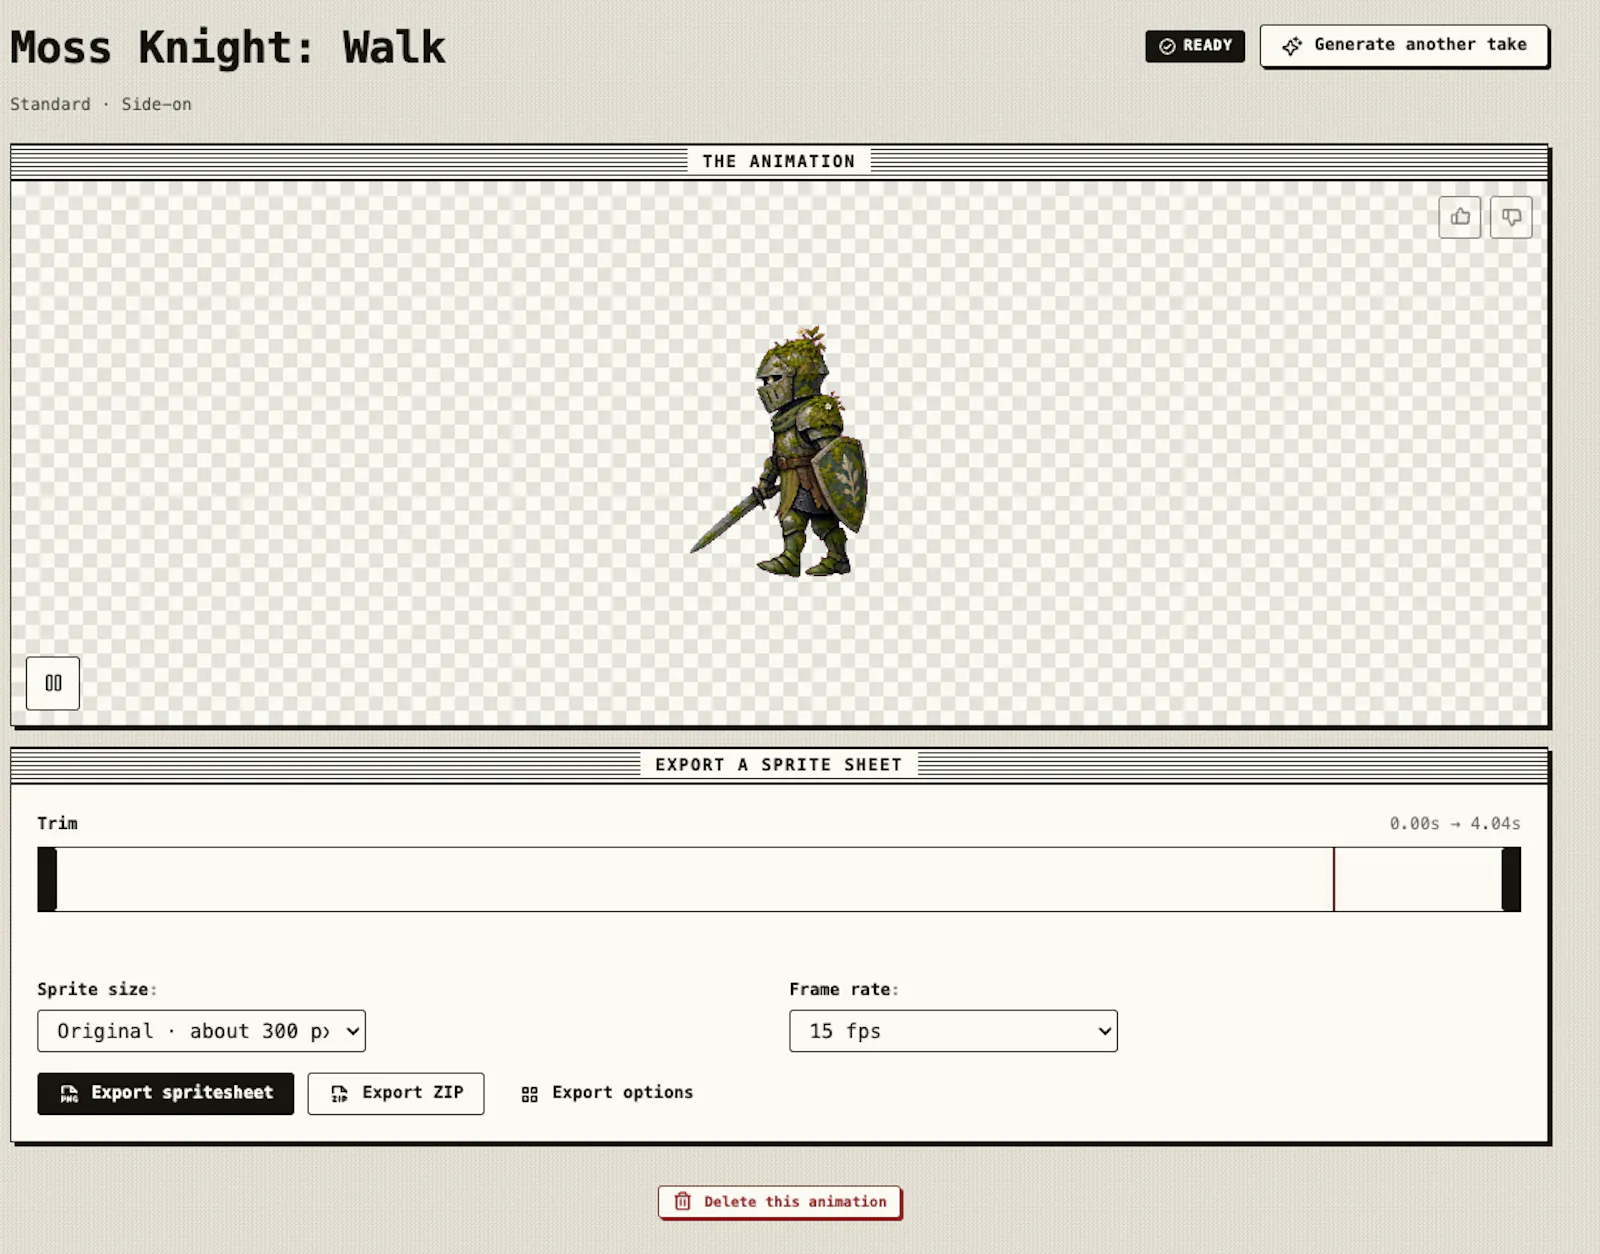The width and height of the screenshot is (1600, 1254).
Task: Click the thumbs up rating icon
Action: coord(1460,217)
